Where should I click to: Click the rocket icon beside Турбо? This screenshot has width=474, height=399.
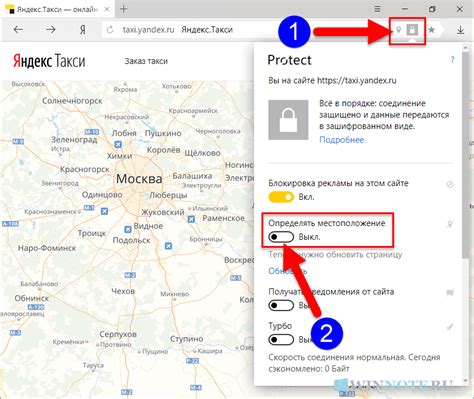pyautogui.click(x=450, y=327)
